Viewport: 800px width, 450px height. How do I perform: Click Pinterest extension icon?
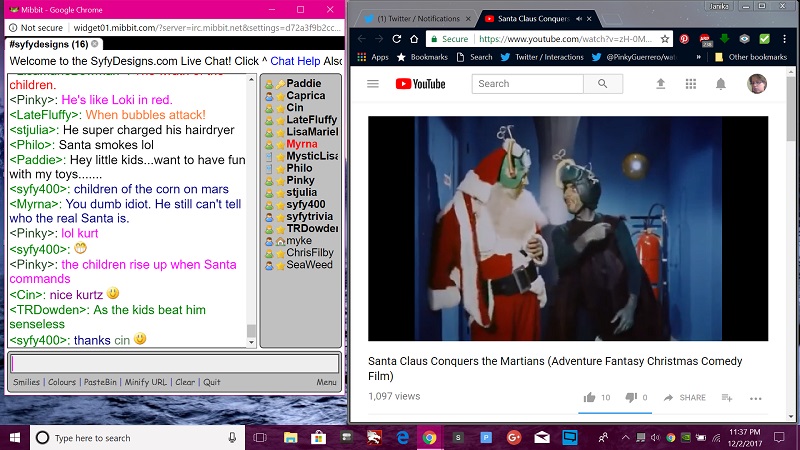[684, 39]
